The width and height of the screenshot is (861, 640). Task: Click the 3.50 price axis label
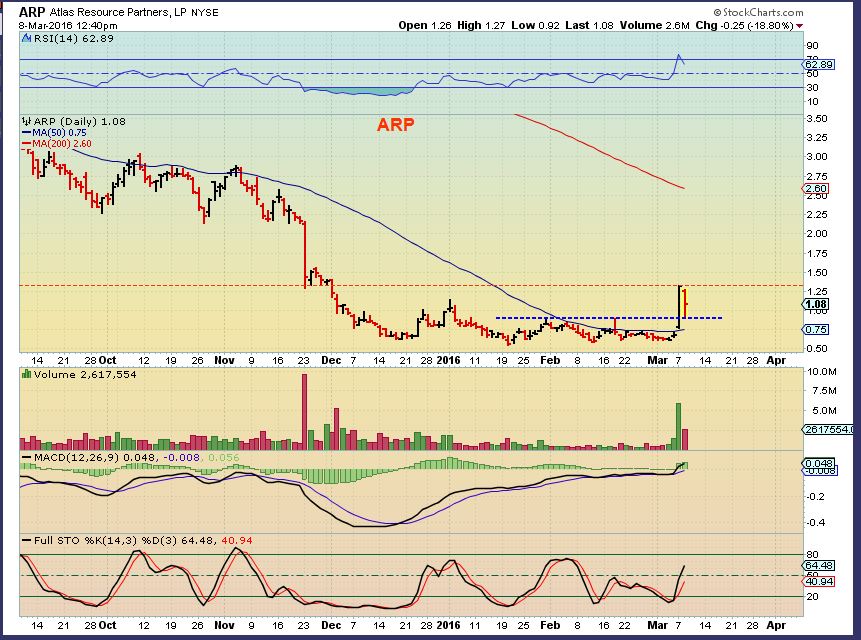pos(817,119)
